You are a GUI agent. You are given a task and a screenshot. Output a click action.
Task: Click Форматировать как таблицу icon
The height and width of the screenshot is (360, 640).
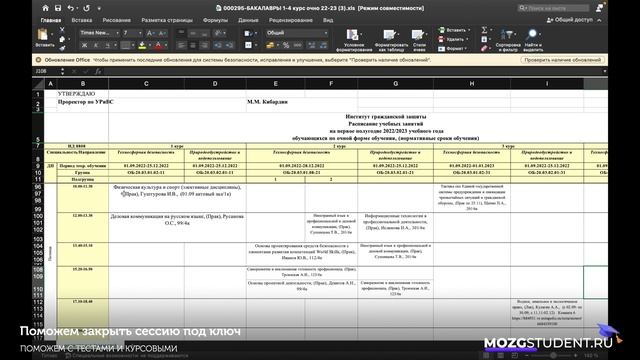coord(390,35)
